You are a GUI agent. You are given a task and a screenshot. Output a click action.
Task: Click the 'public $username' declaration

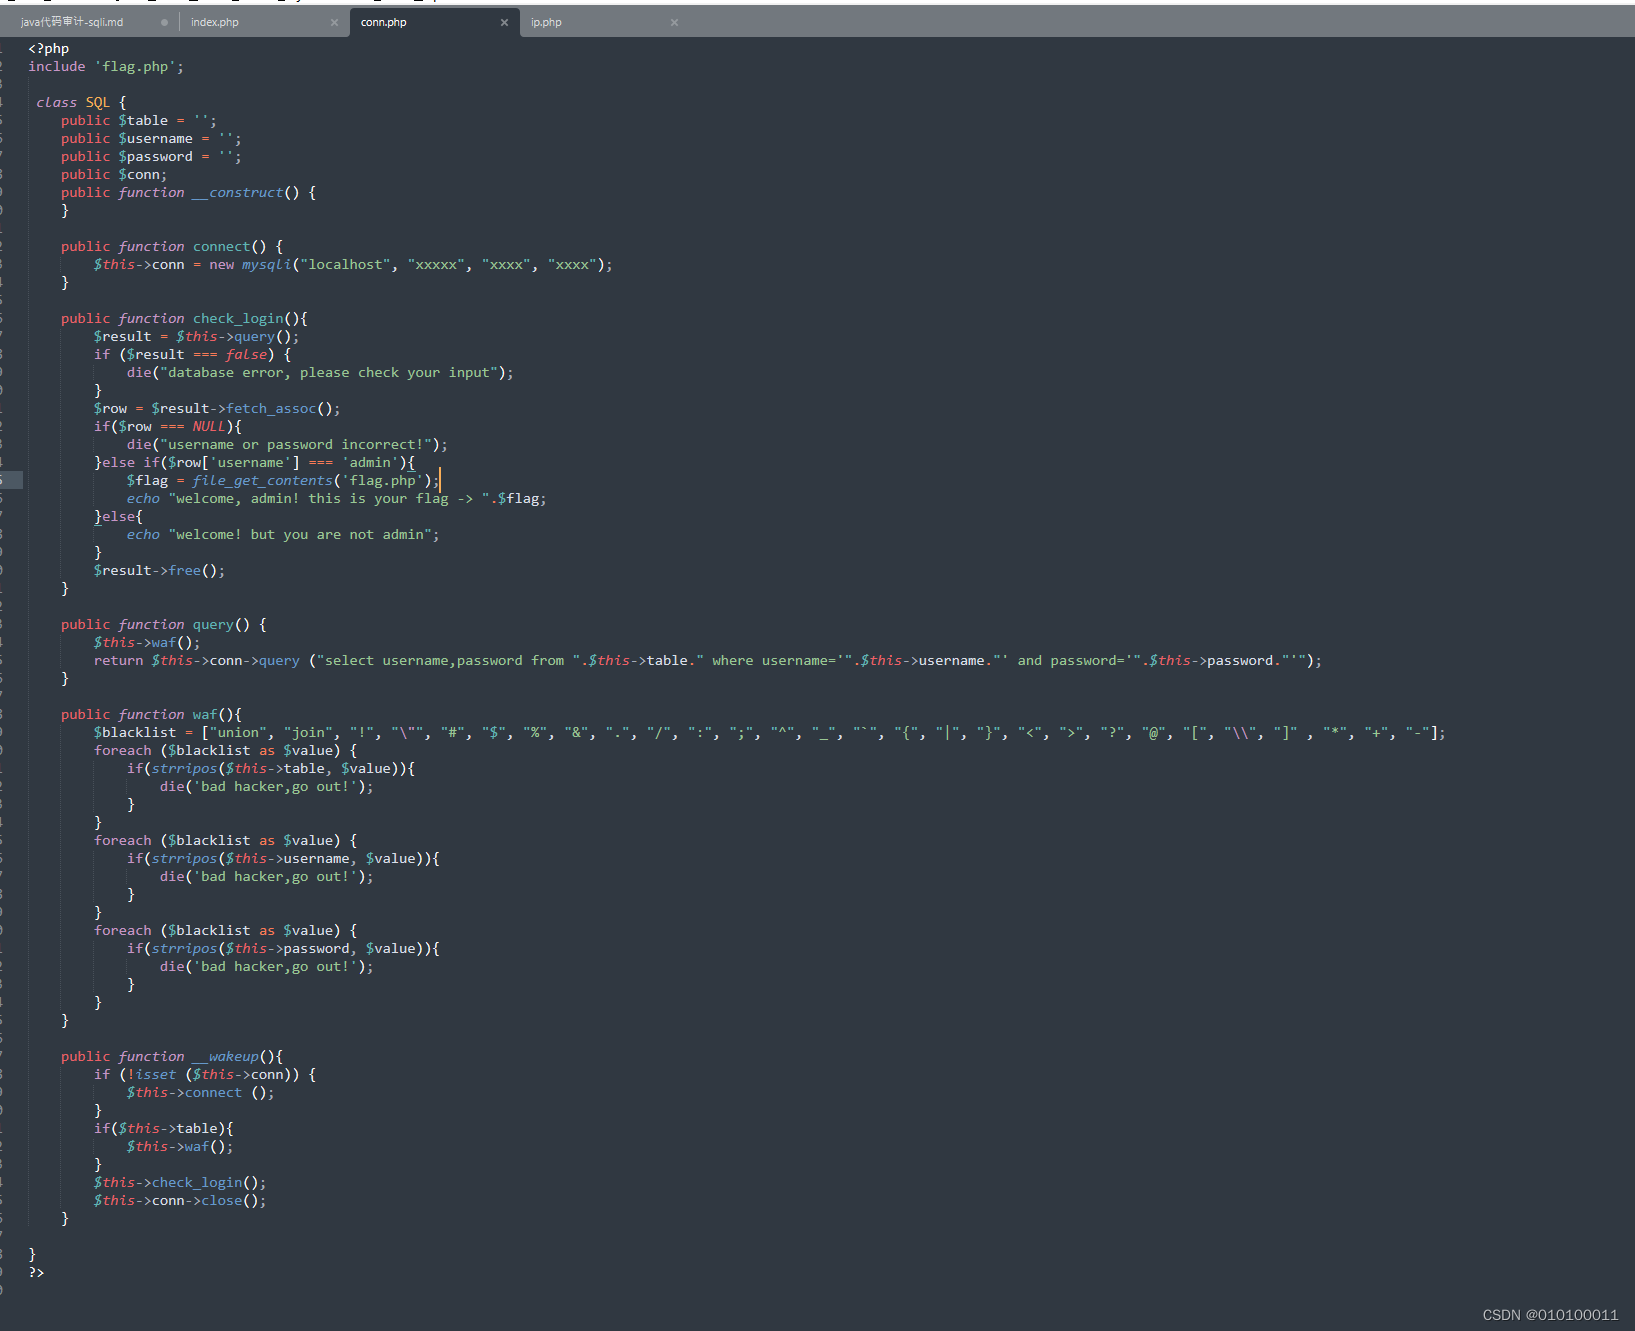(151, 138)
